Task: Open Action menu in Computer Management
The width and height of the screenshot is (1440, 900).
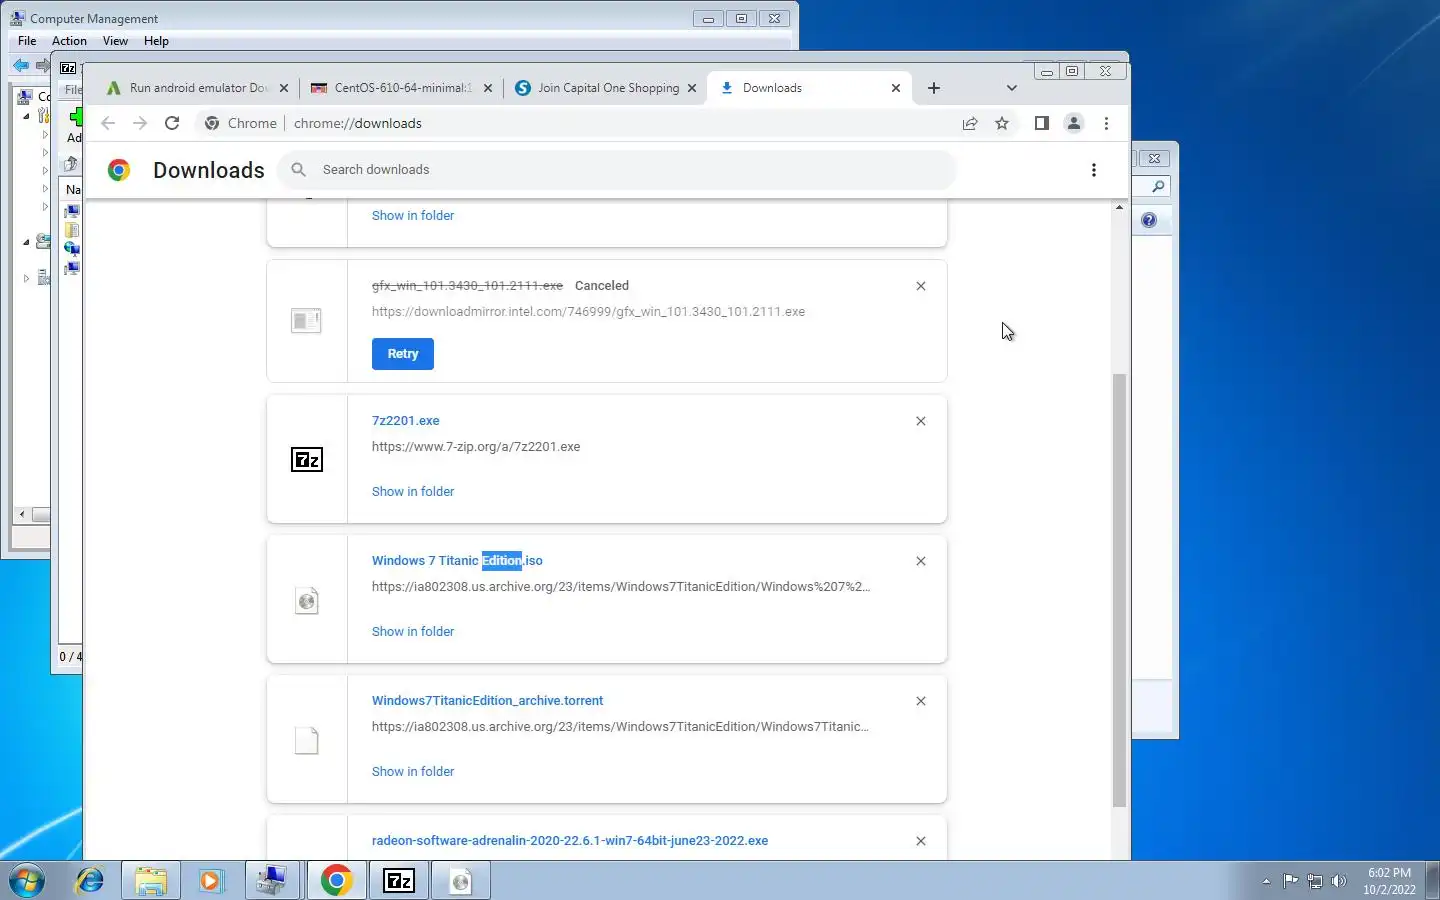Action: pyautogui.click(x=69, y=41)
